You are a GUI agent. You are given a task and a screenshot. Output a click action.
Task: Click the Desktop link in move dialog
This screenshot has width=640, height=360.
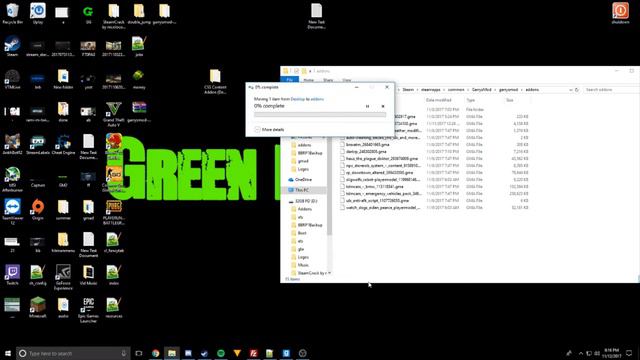pyautogui.click(x=298, y=99)
